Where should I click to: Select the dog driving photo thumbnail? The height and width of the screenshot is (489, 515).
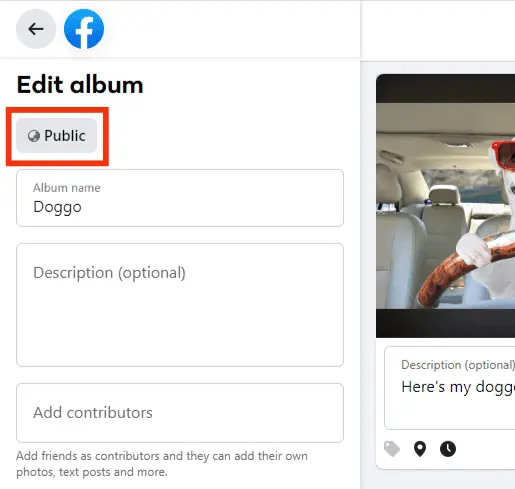tap(446, 206)
